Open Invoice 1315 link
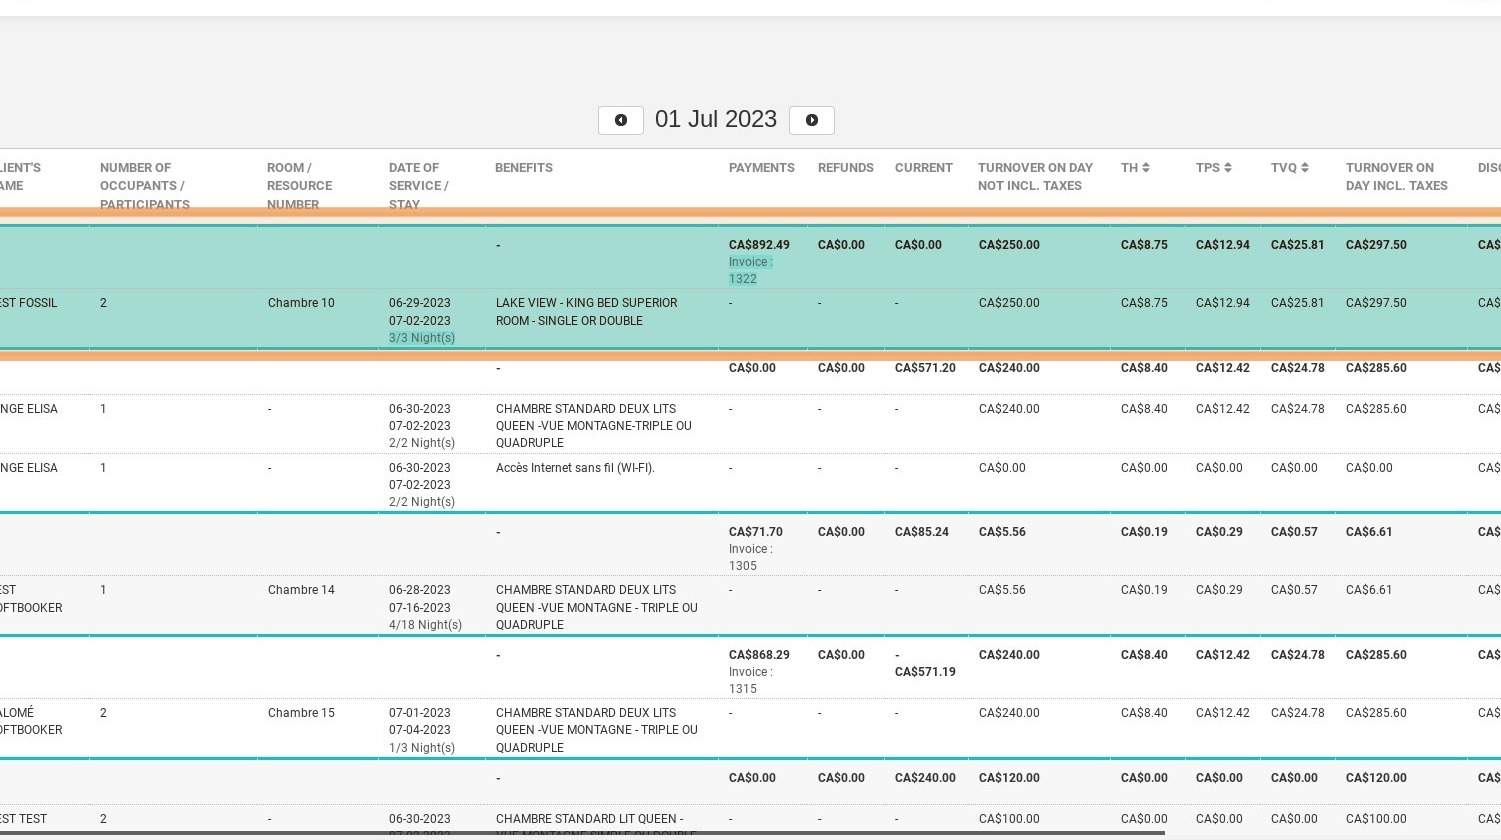This screenshot has height=840, width=1501. coord(750,680)
